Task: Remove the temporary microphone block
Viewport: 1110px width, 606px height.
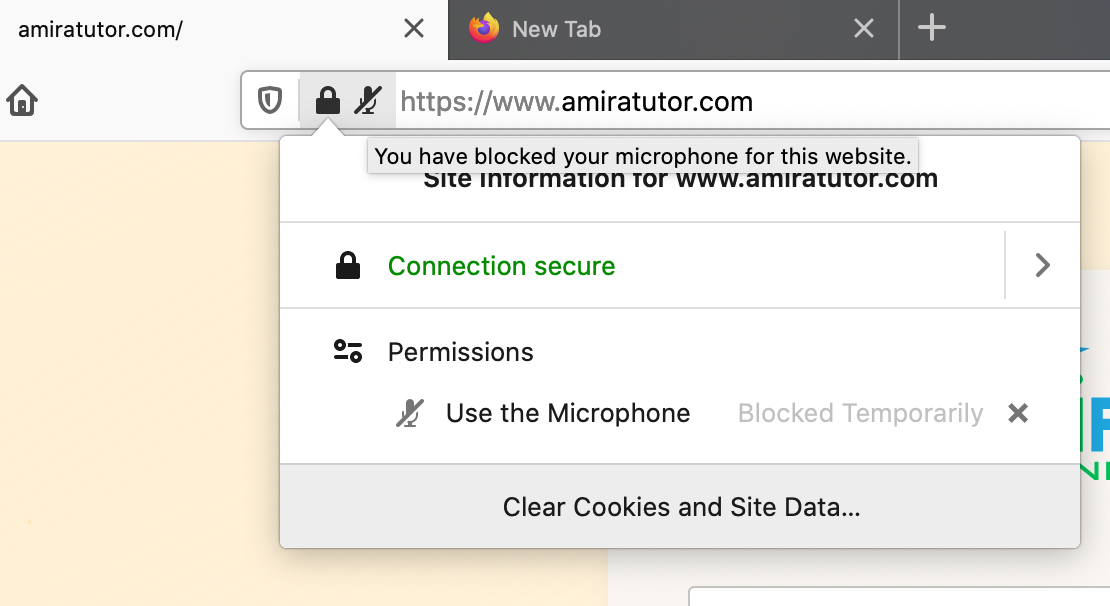Action: pos(1018,413)
